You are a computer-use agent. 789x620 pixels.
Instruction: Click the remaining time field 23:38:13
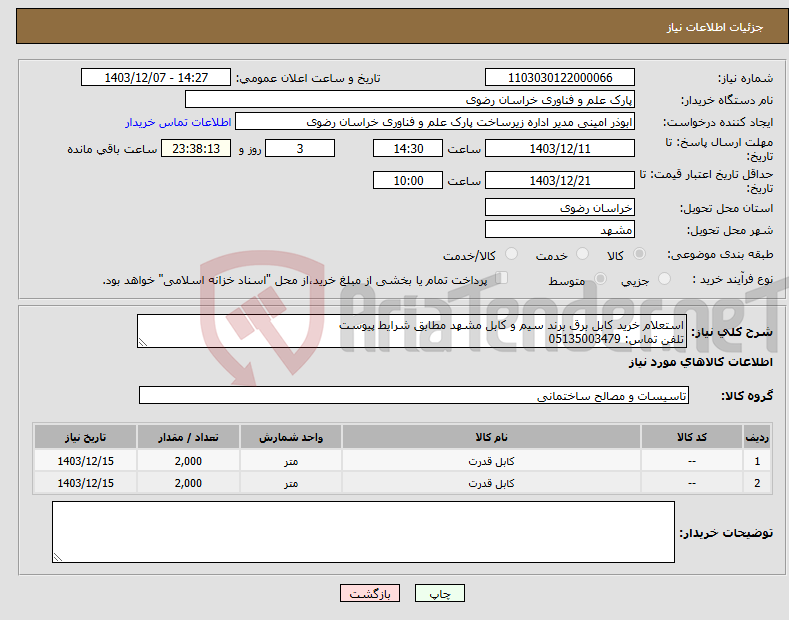pos(196,148)
